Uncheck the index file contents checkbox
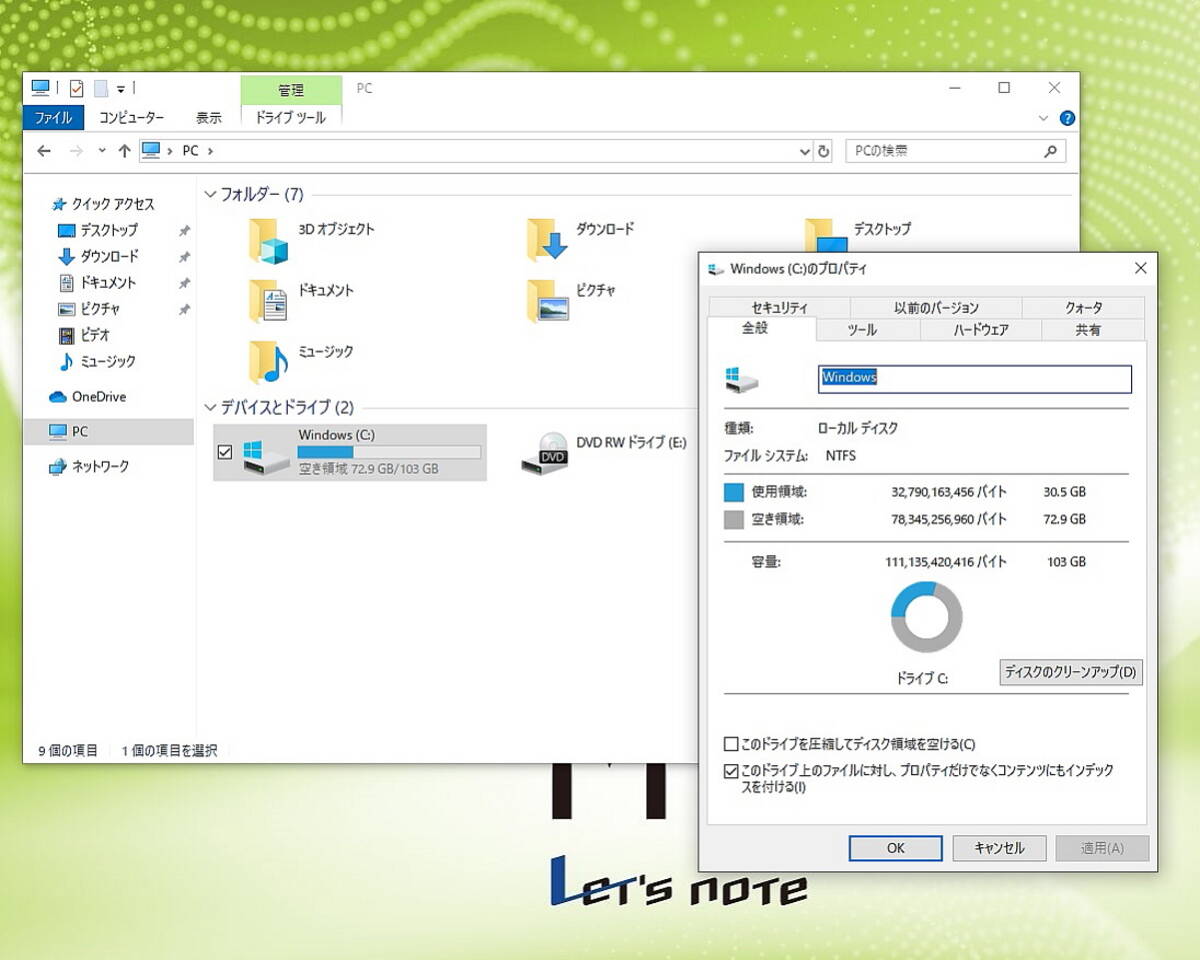The width and height of the screenshot is (1200, 960). tap(731, 771)
